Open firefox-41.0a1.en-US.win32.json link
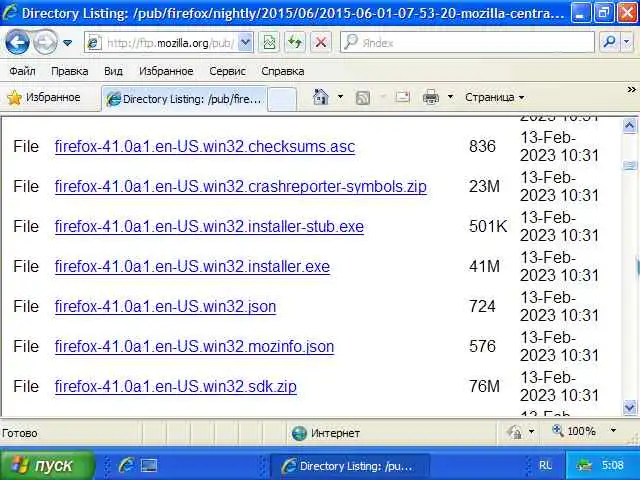Screen dimensions: 640x480 [165, 307]
